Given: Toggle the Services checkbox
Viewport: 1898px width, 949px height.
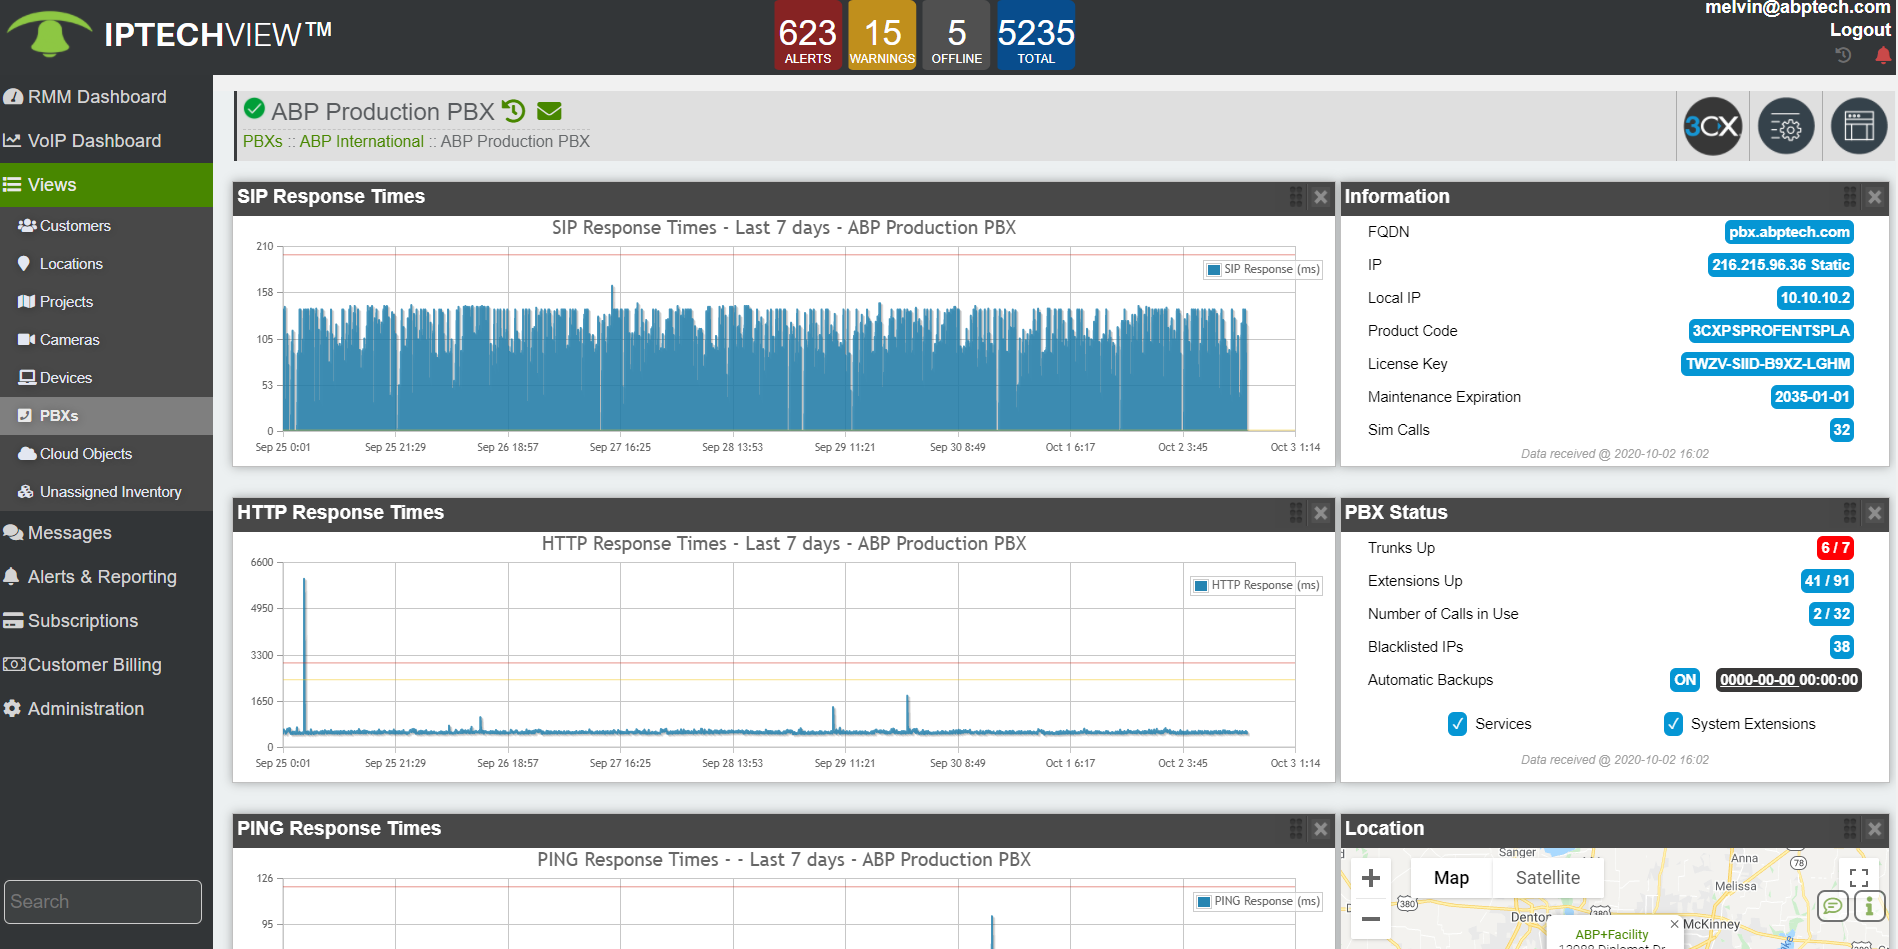Looking at the screenshot, I should 1457,724.
